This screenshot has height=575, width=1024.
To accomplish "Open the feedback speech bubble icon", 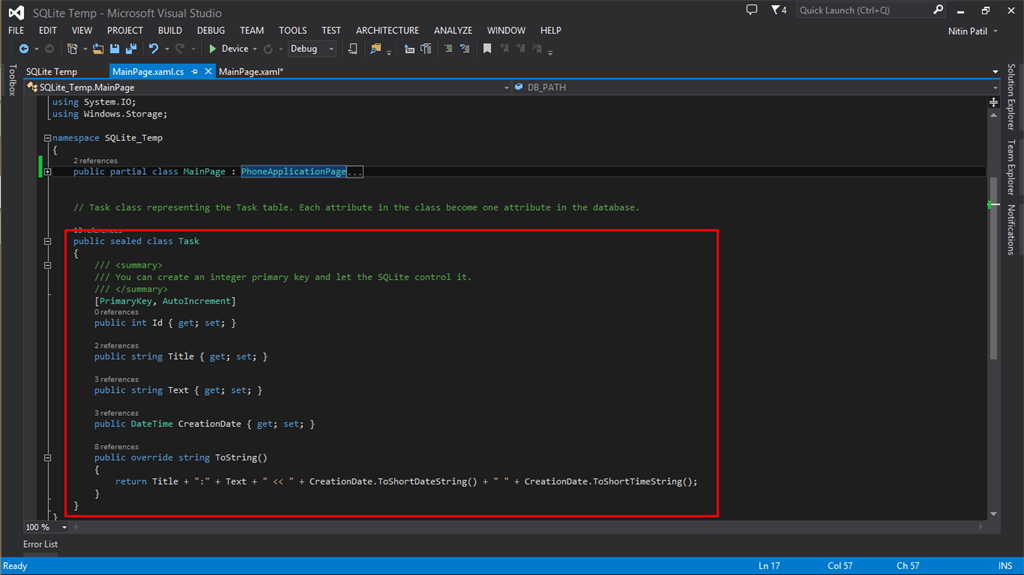I will [752, 10].
